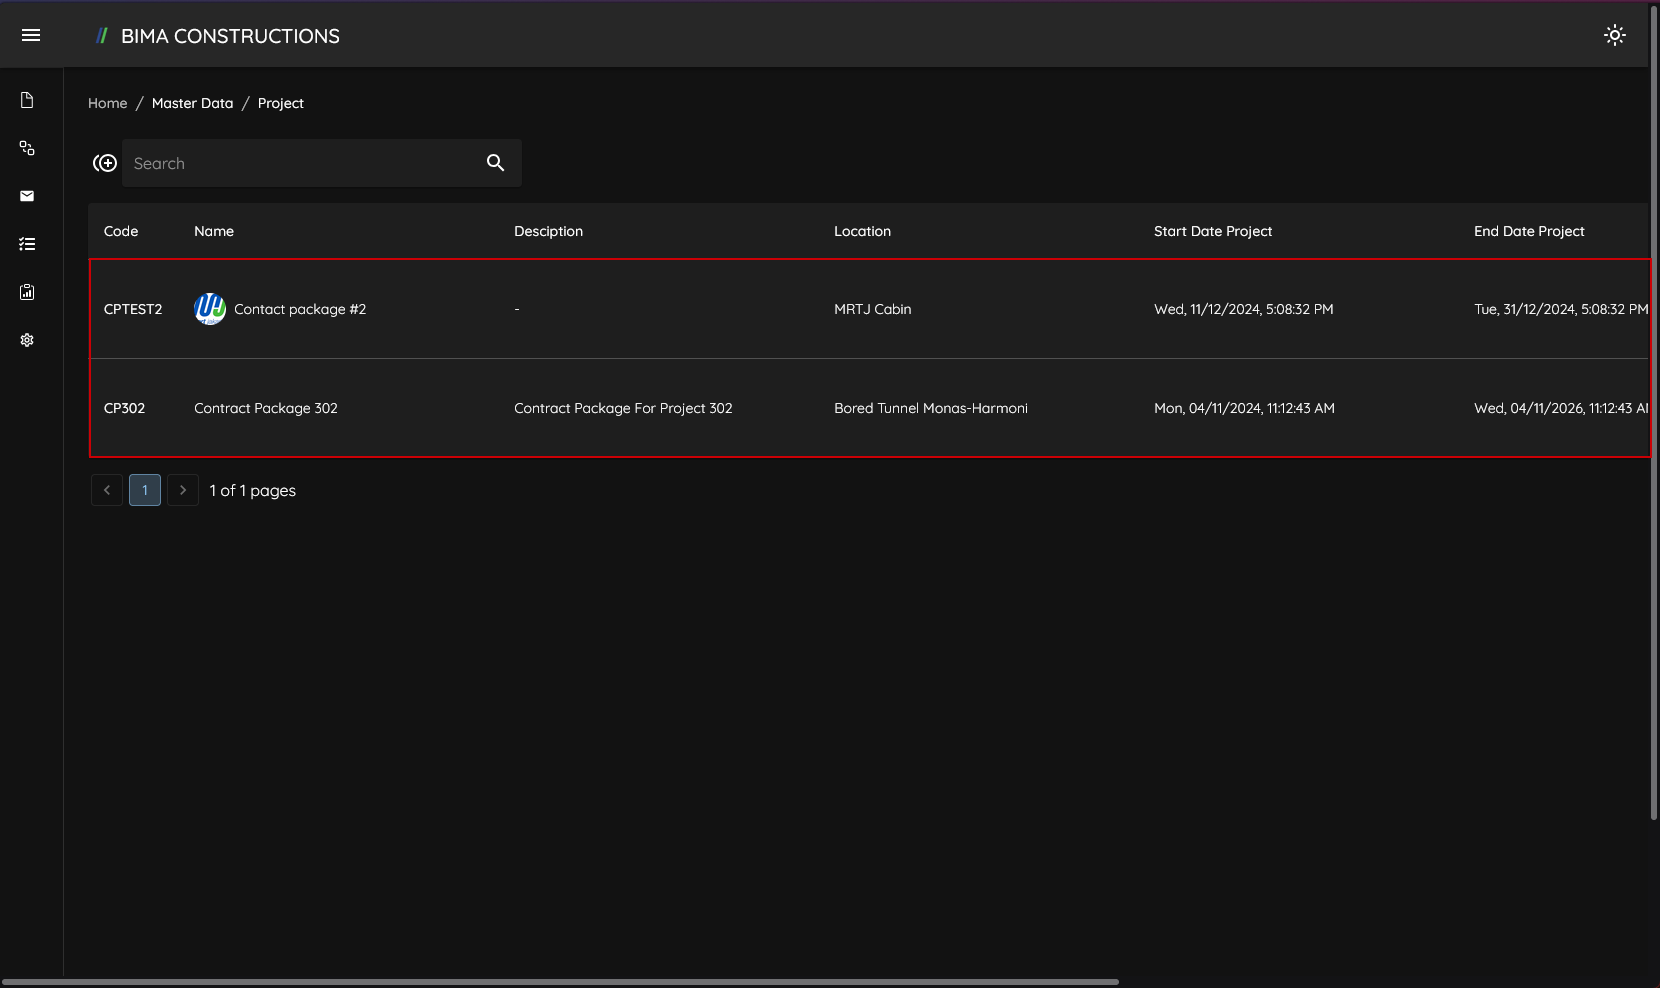This screenshot has width=1660, height=988.
Task: Go to previous page chevron
Action: click(x=107, y=490)
